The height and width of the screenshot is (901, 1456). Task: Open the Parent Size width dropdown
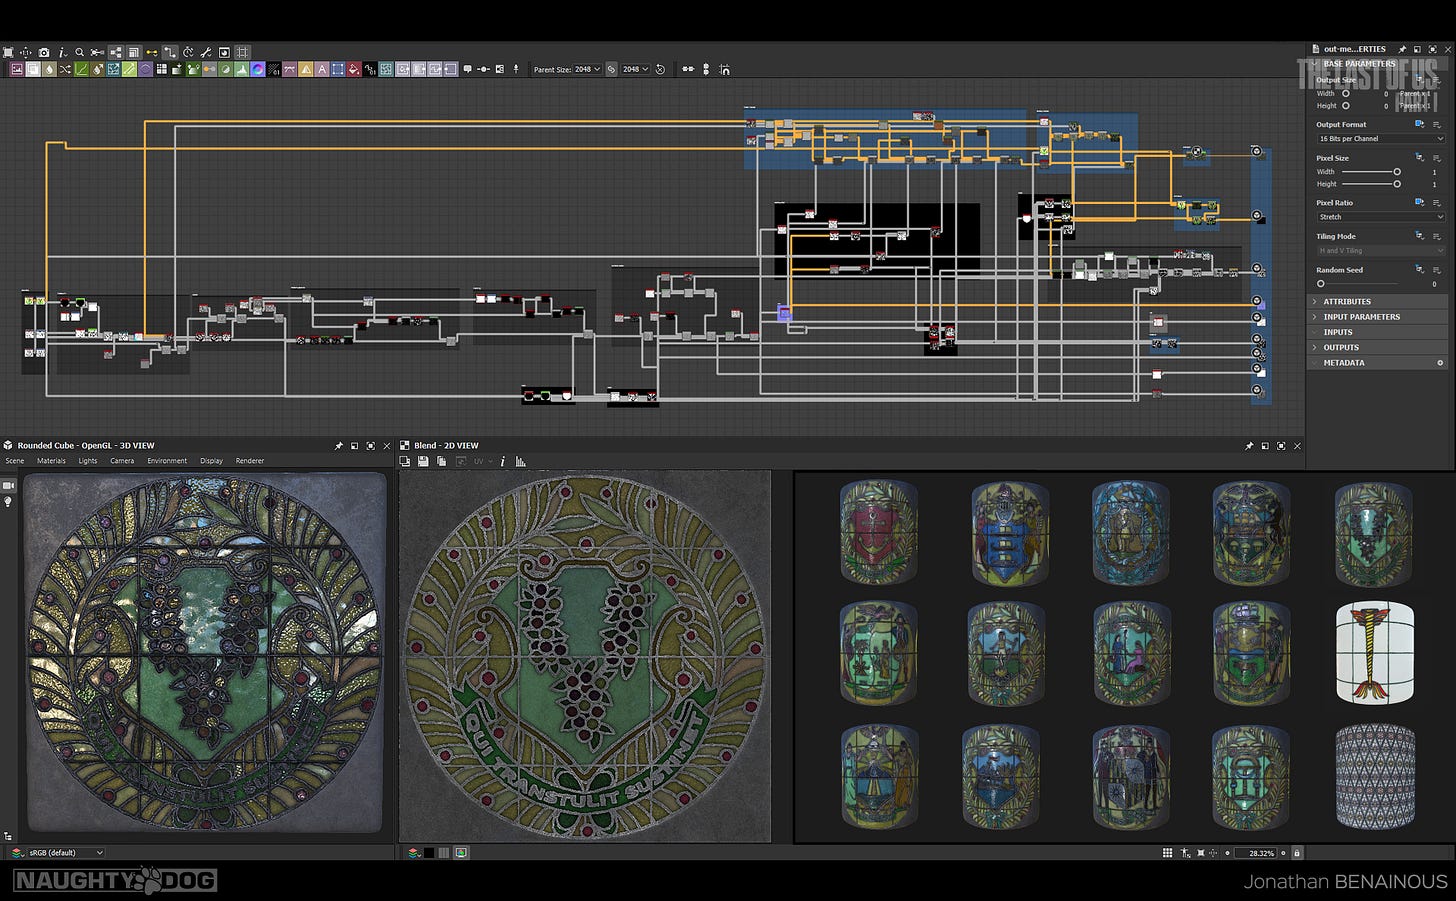click(x=587, y=69)
